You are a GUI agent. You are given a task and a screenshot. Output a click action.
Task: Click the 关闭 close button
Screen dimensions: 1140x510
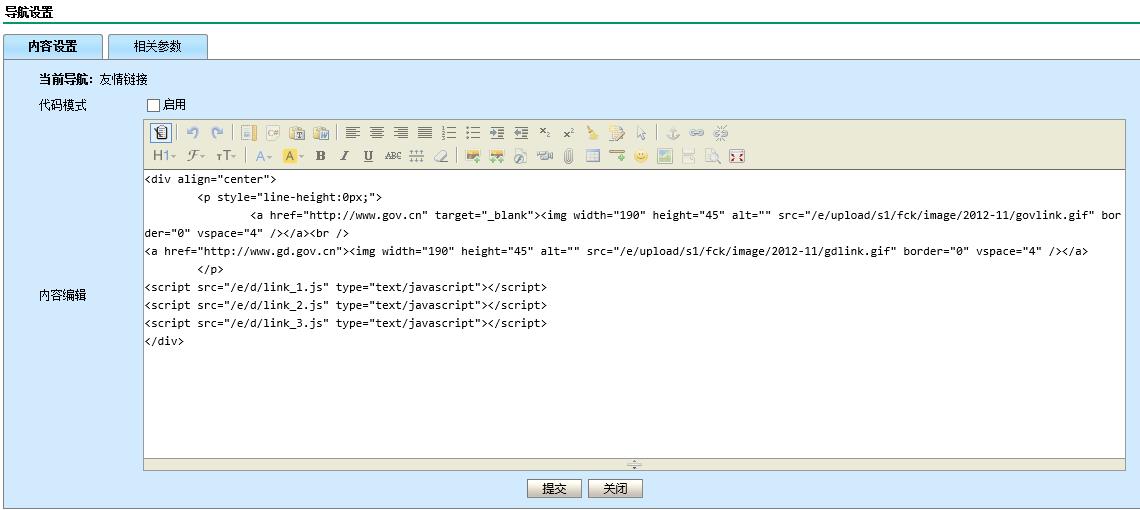point(615,489)
